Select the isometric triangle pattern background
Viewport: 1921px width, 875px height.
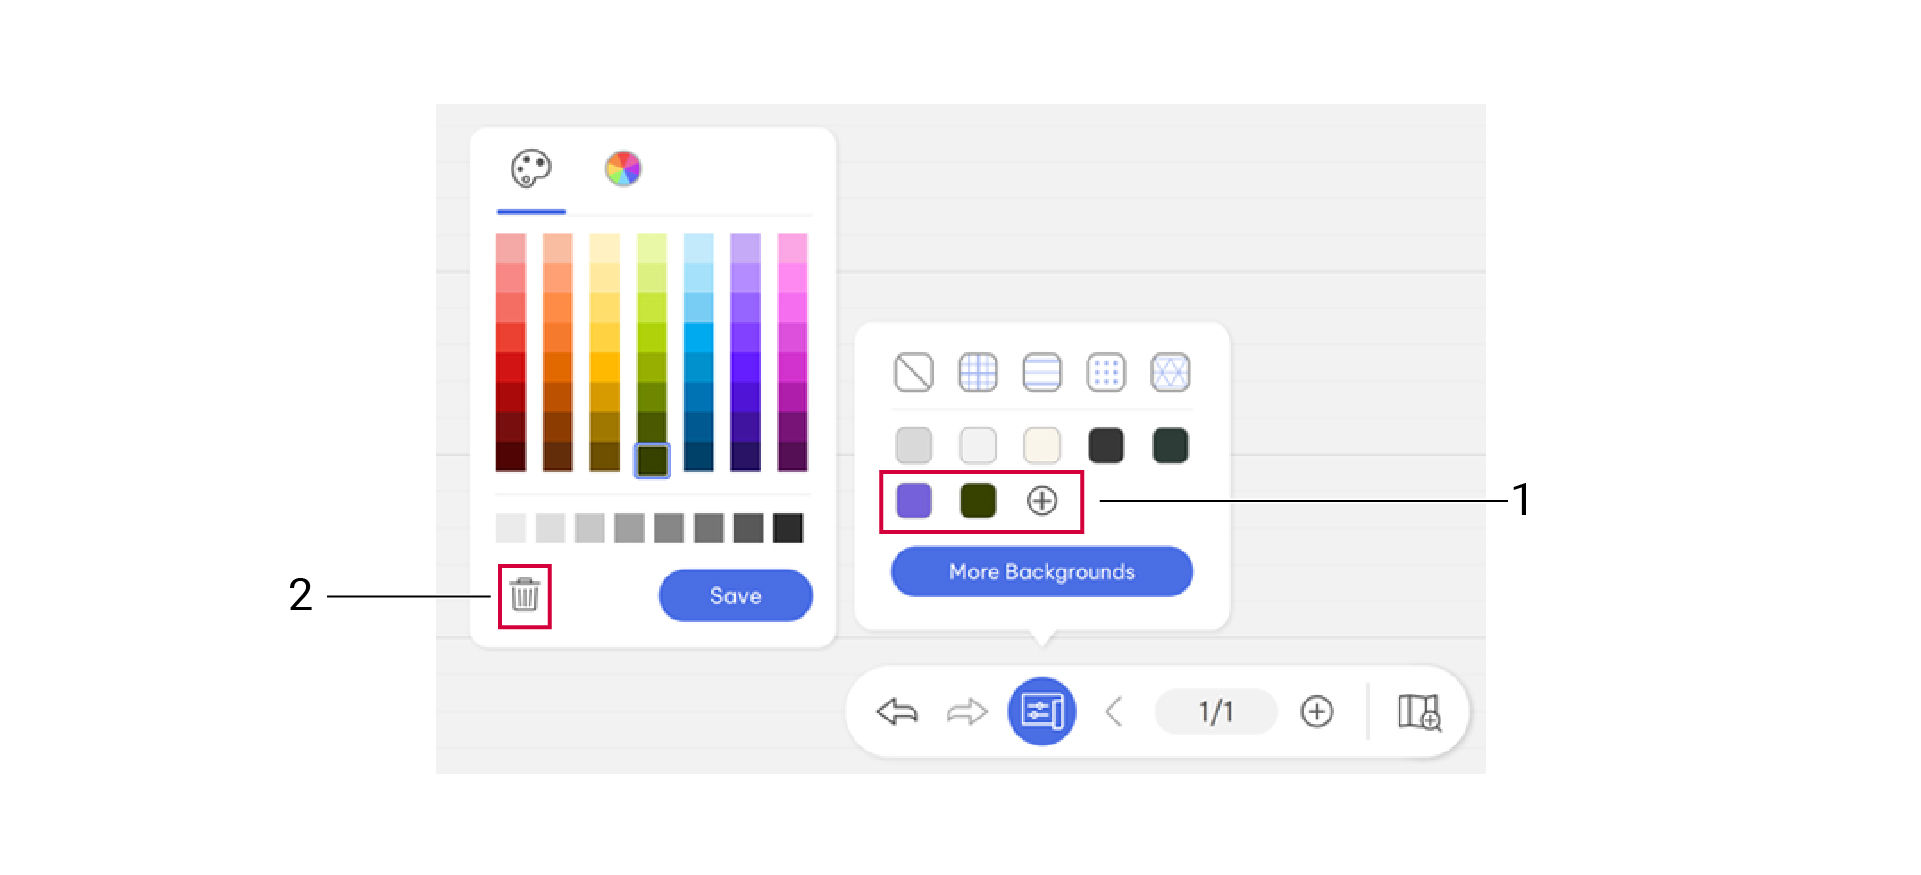click(x=1170, y=372)
